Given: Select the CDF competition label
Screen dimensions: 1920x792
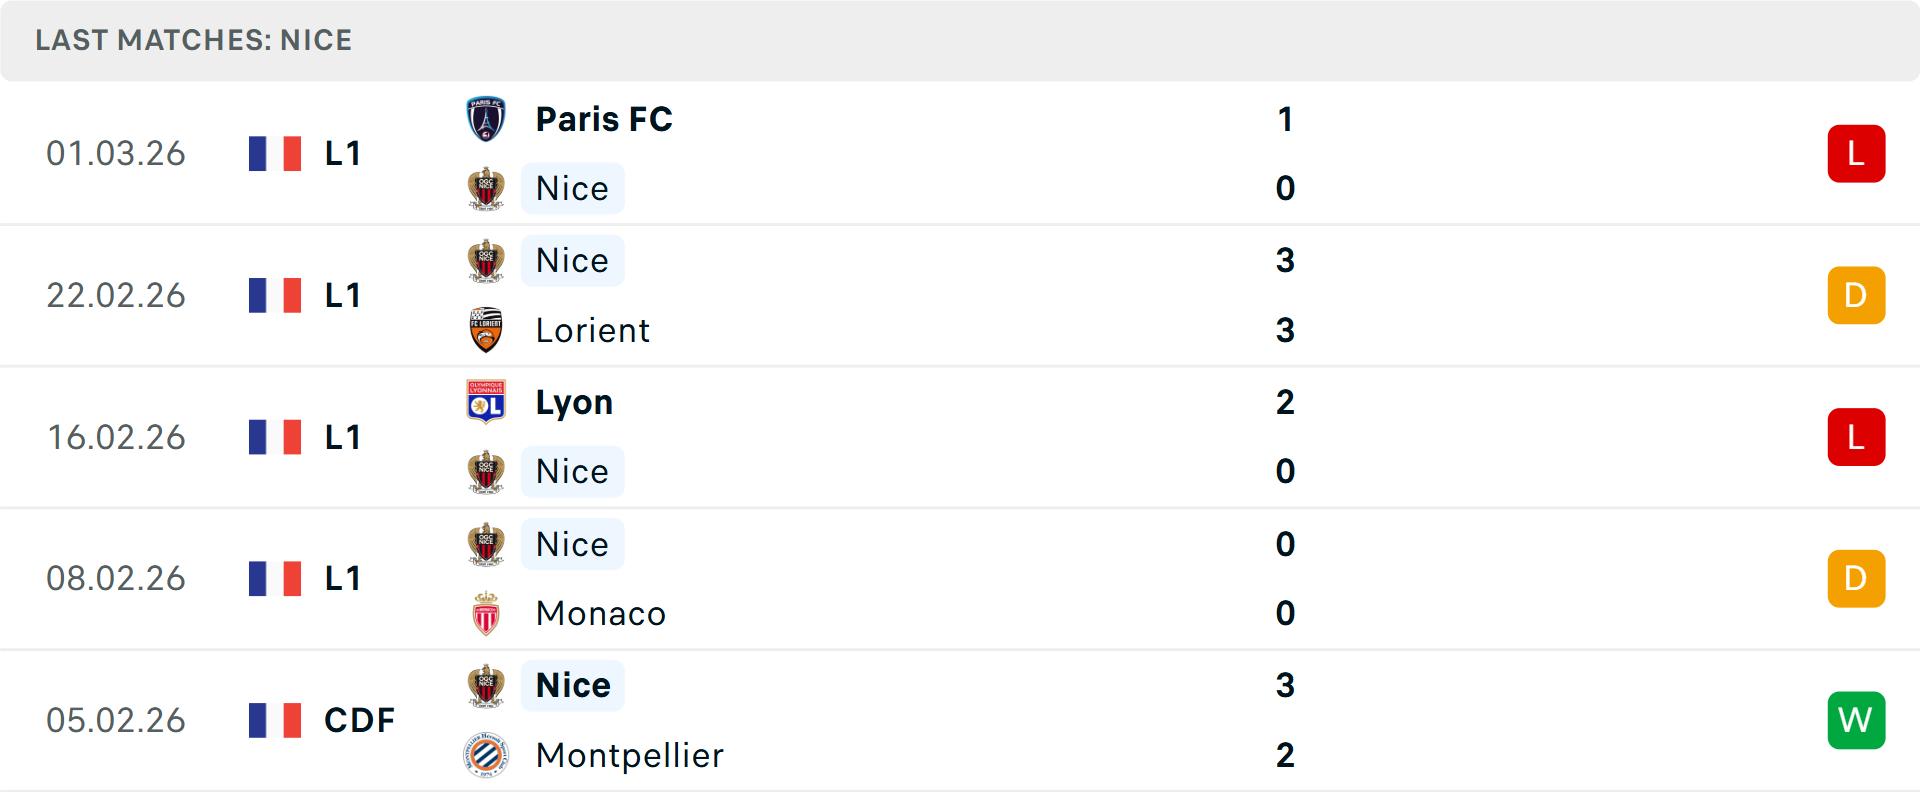Looking at the screenshot, I should click(359, 720).
